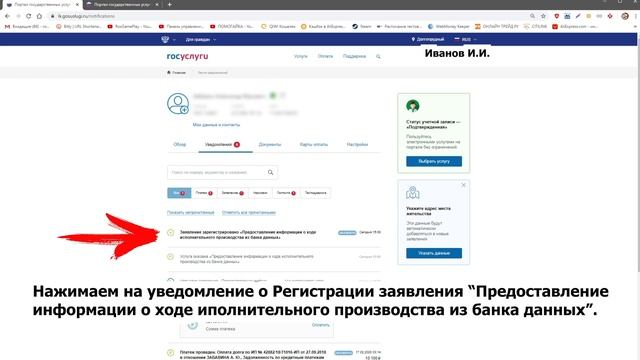This screenshot has height=360, width=640.
Task: Open the Gmail bookmark
Action: (27, 26)
